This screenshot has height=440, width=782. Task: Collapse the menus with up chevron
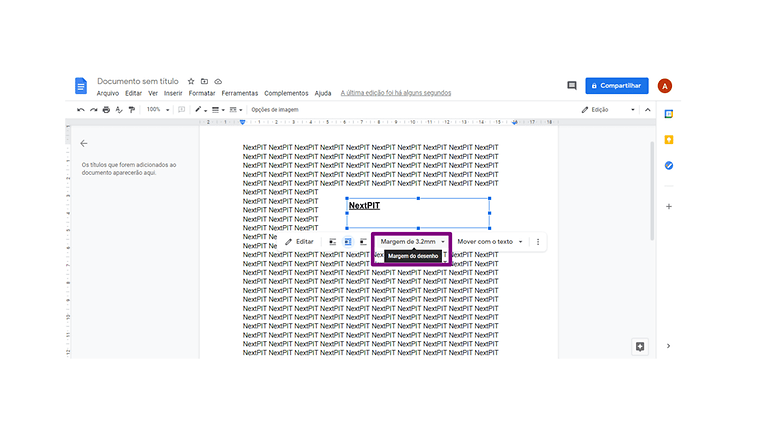tap(647, 110)
